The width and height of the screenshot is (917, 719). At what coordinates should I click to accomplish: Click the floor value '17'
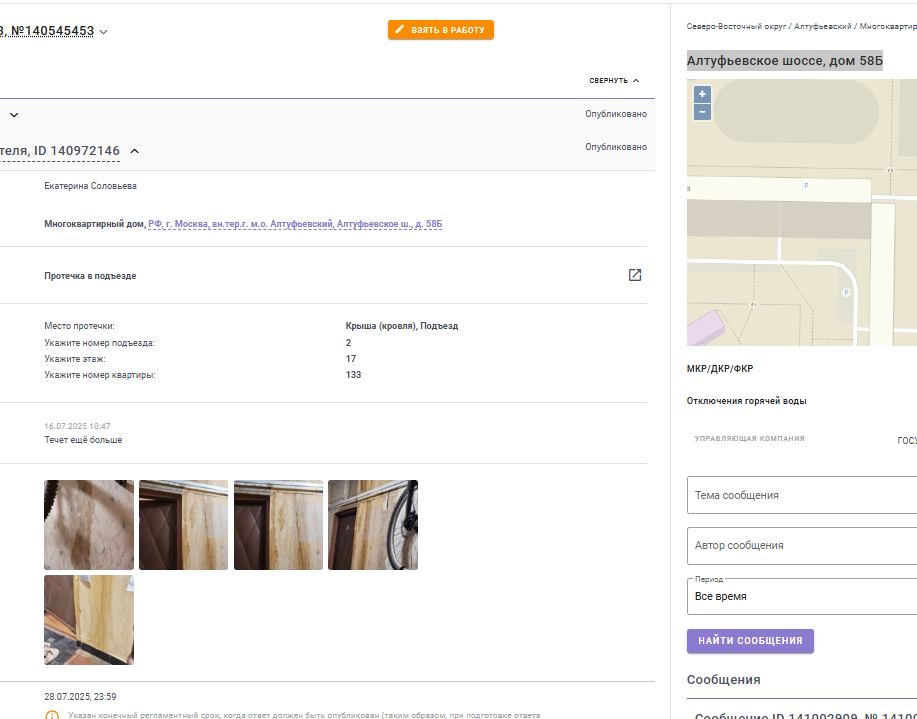pyautogui.click(x=350, y=359)
